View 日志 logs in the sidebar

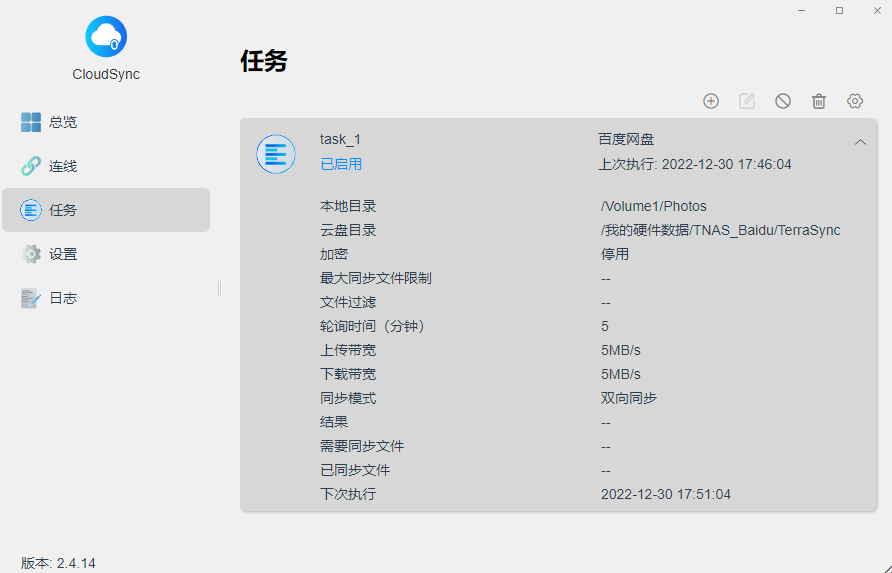[62, 298]
